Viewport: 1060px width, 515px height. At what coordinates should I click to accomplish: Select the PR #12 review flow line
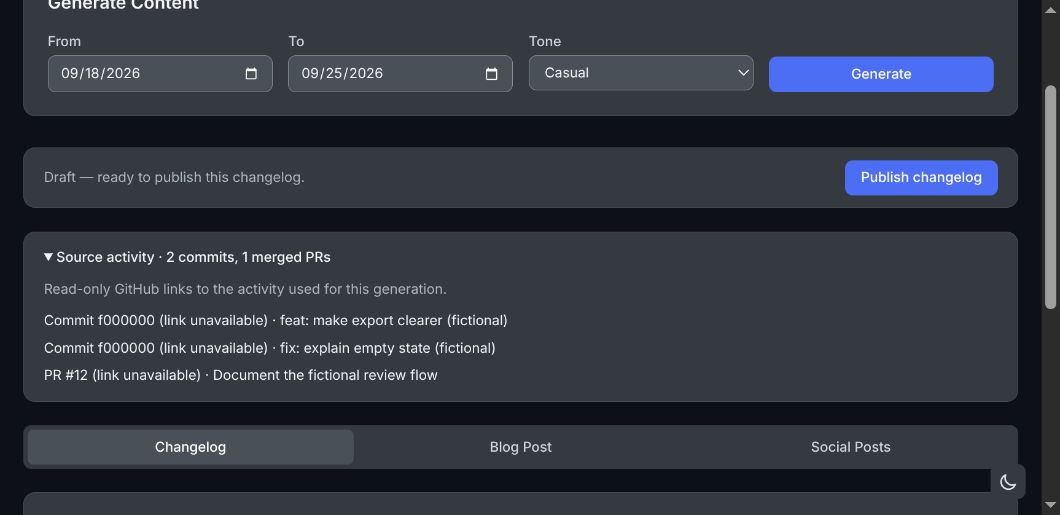[x=241, y=375]
